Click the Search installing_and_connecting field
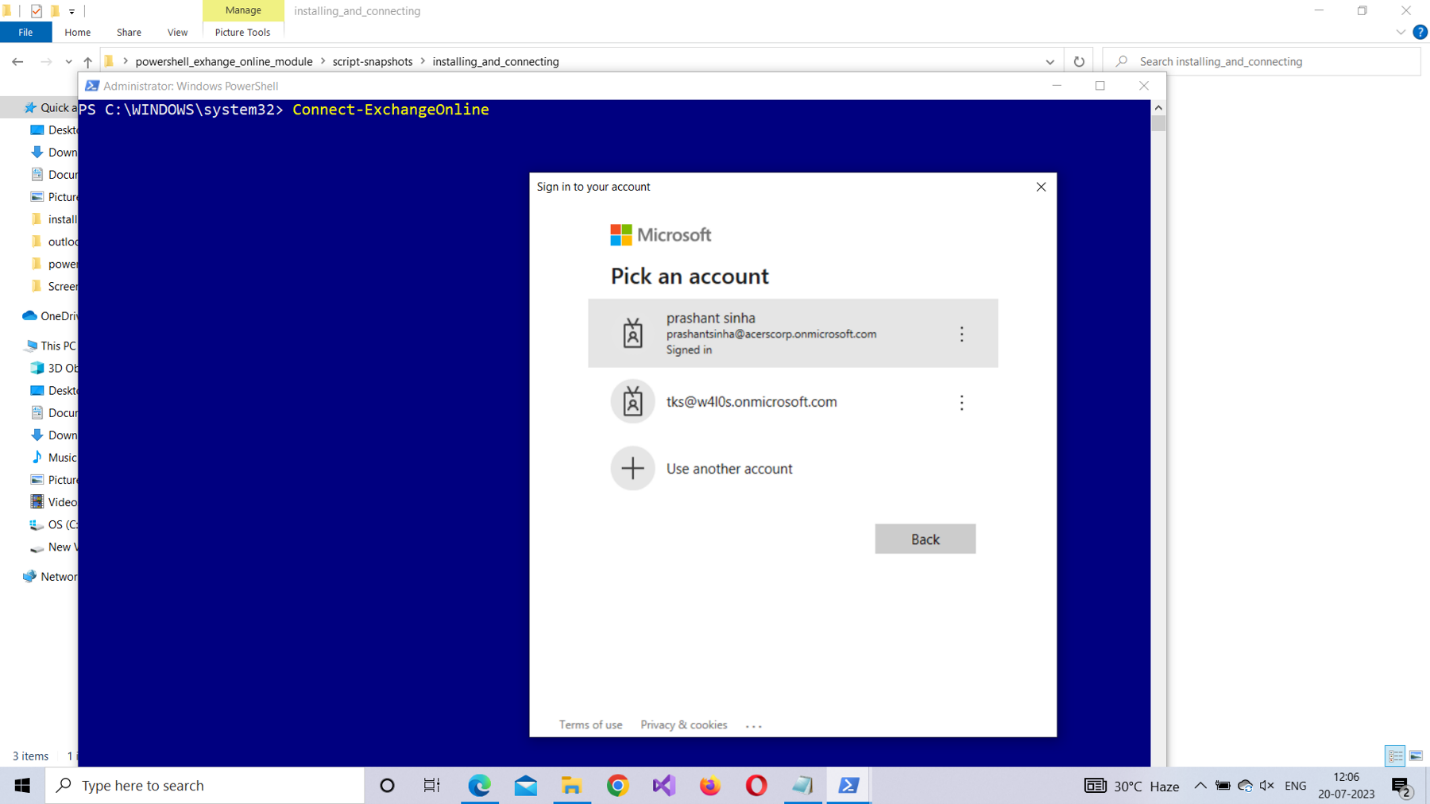The image size is (1430, 804). (1261, 61)
